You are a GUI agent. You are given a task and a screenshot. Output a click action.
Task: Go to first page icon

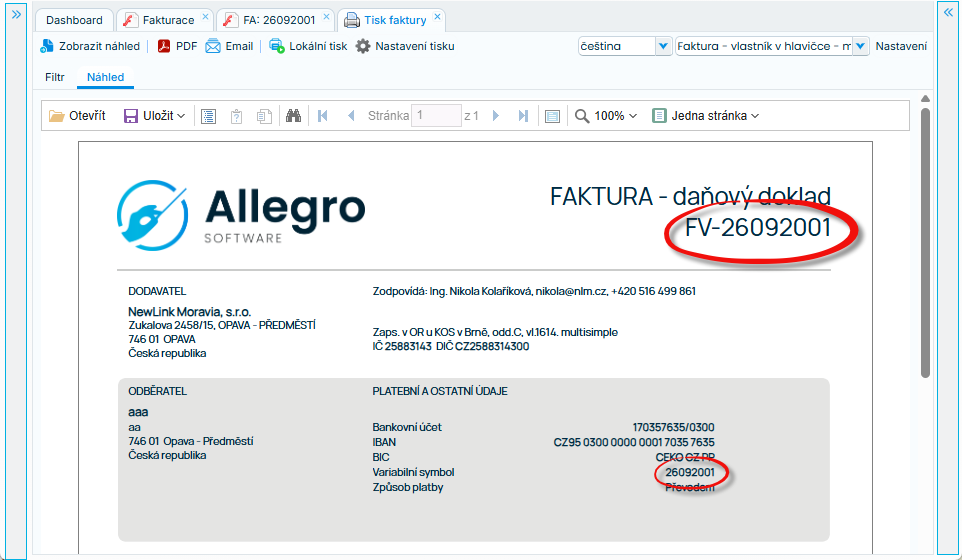pyautogui.click(x=323, y=116)
